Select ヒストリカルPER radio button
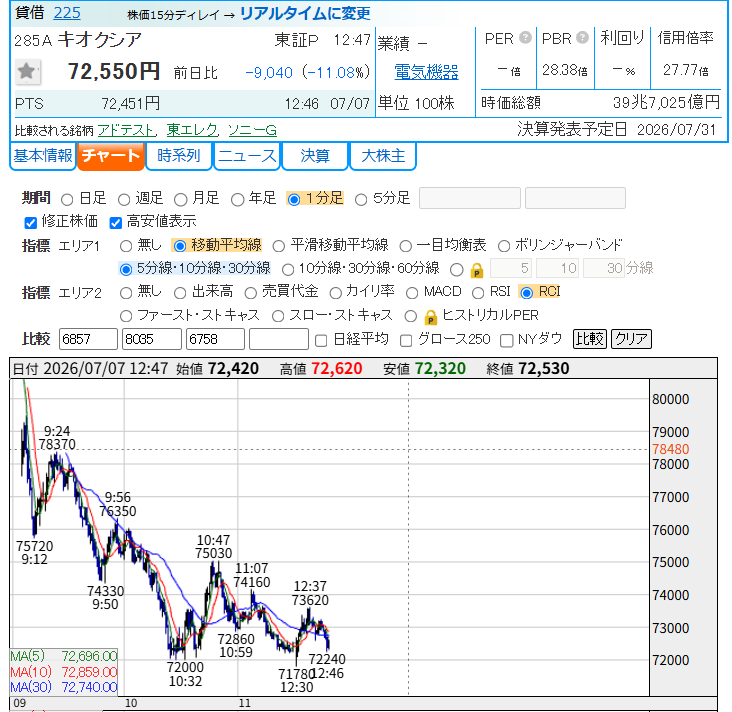732x712 pixels. pyautogui.click(x=411, y=317)
